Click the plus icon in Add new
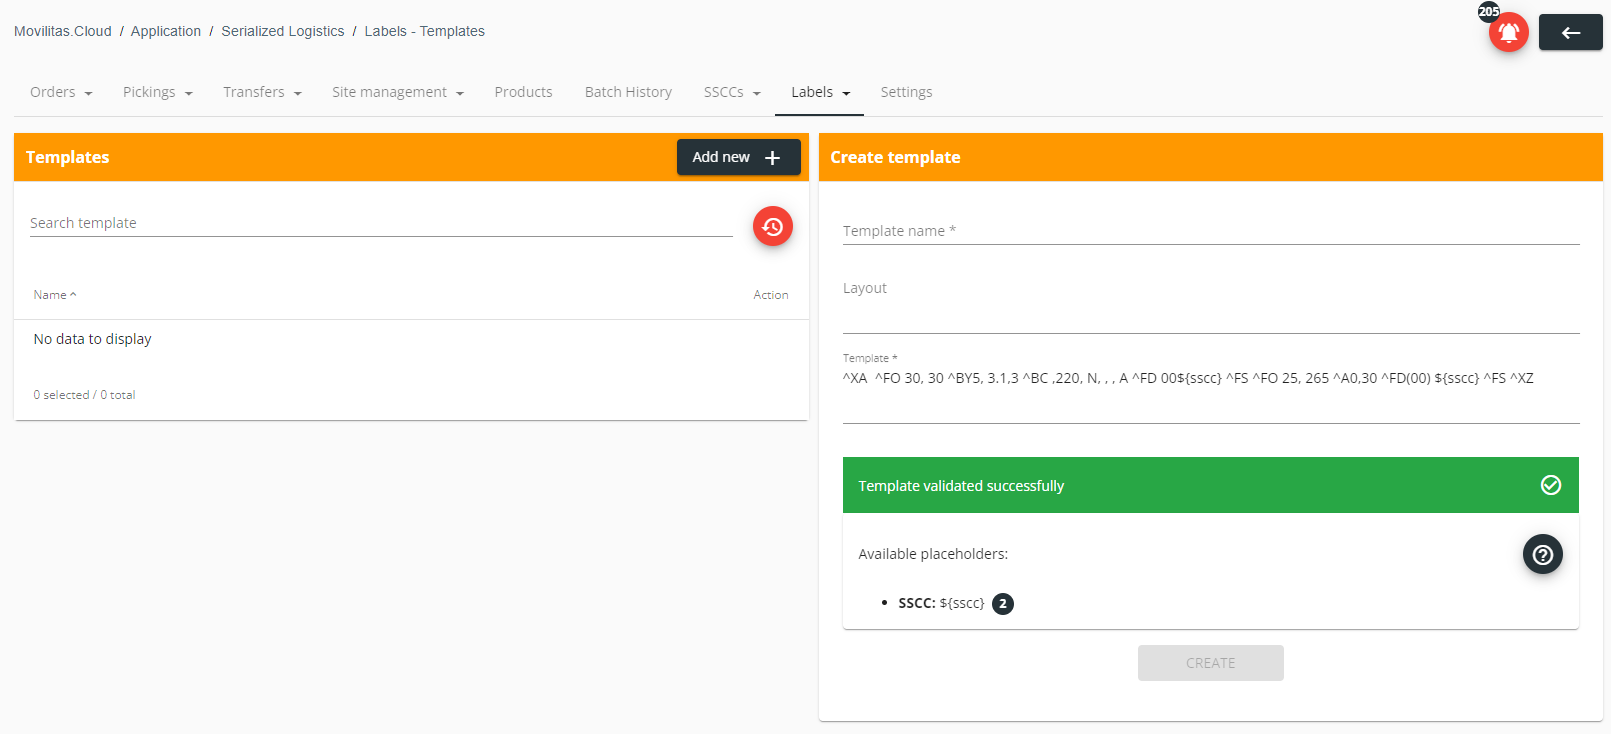 click(772, 157)
